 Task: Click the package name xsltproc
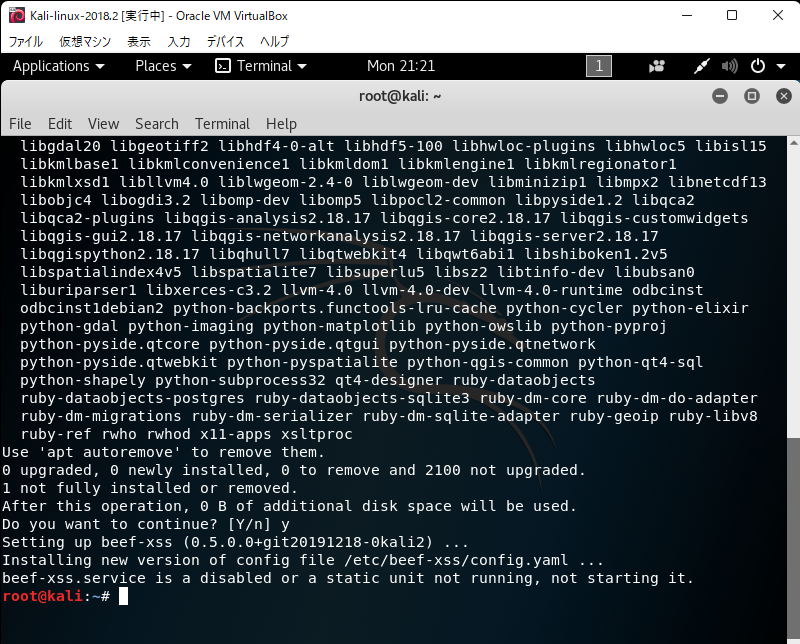tap(317, 434)
